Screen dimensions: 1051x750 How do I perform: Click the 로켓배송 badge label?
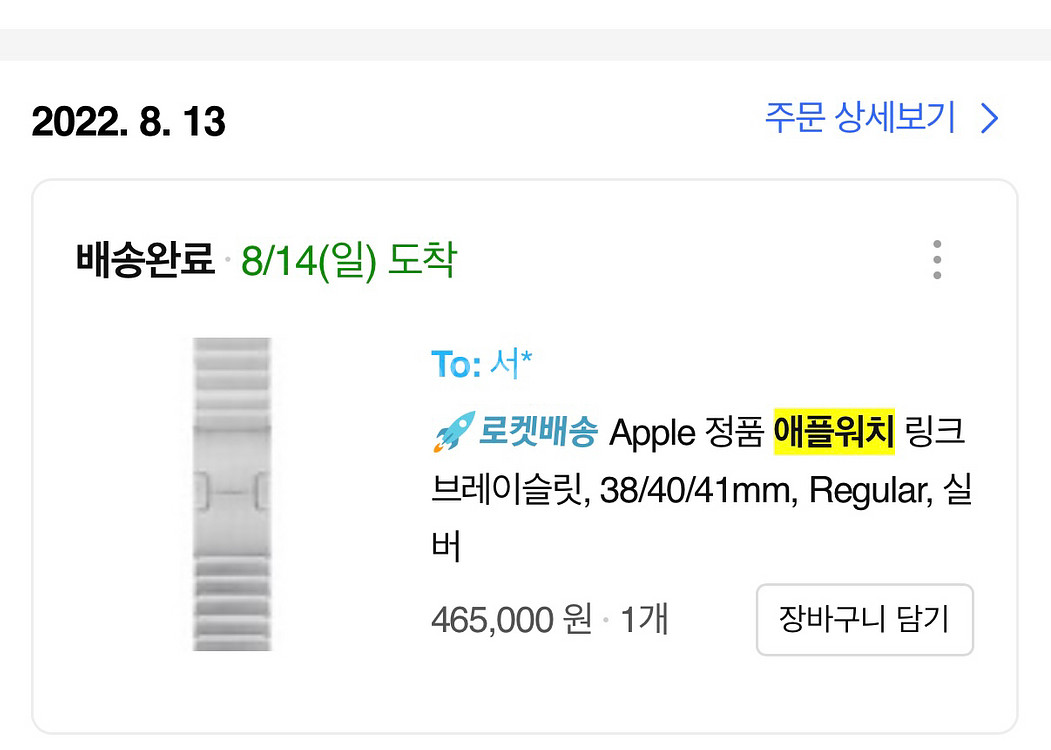[538, 433]
